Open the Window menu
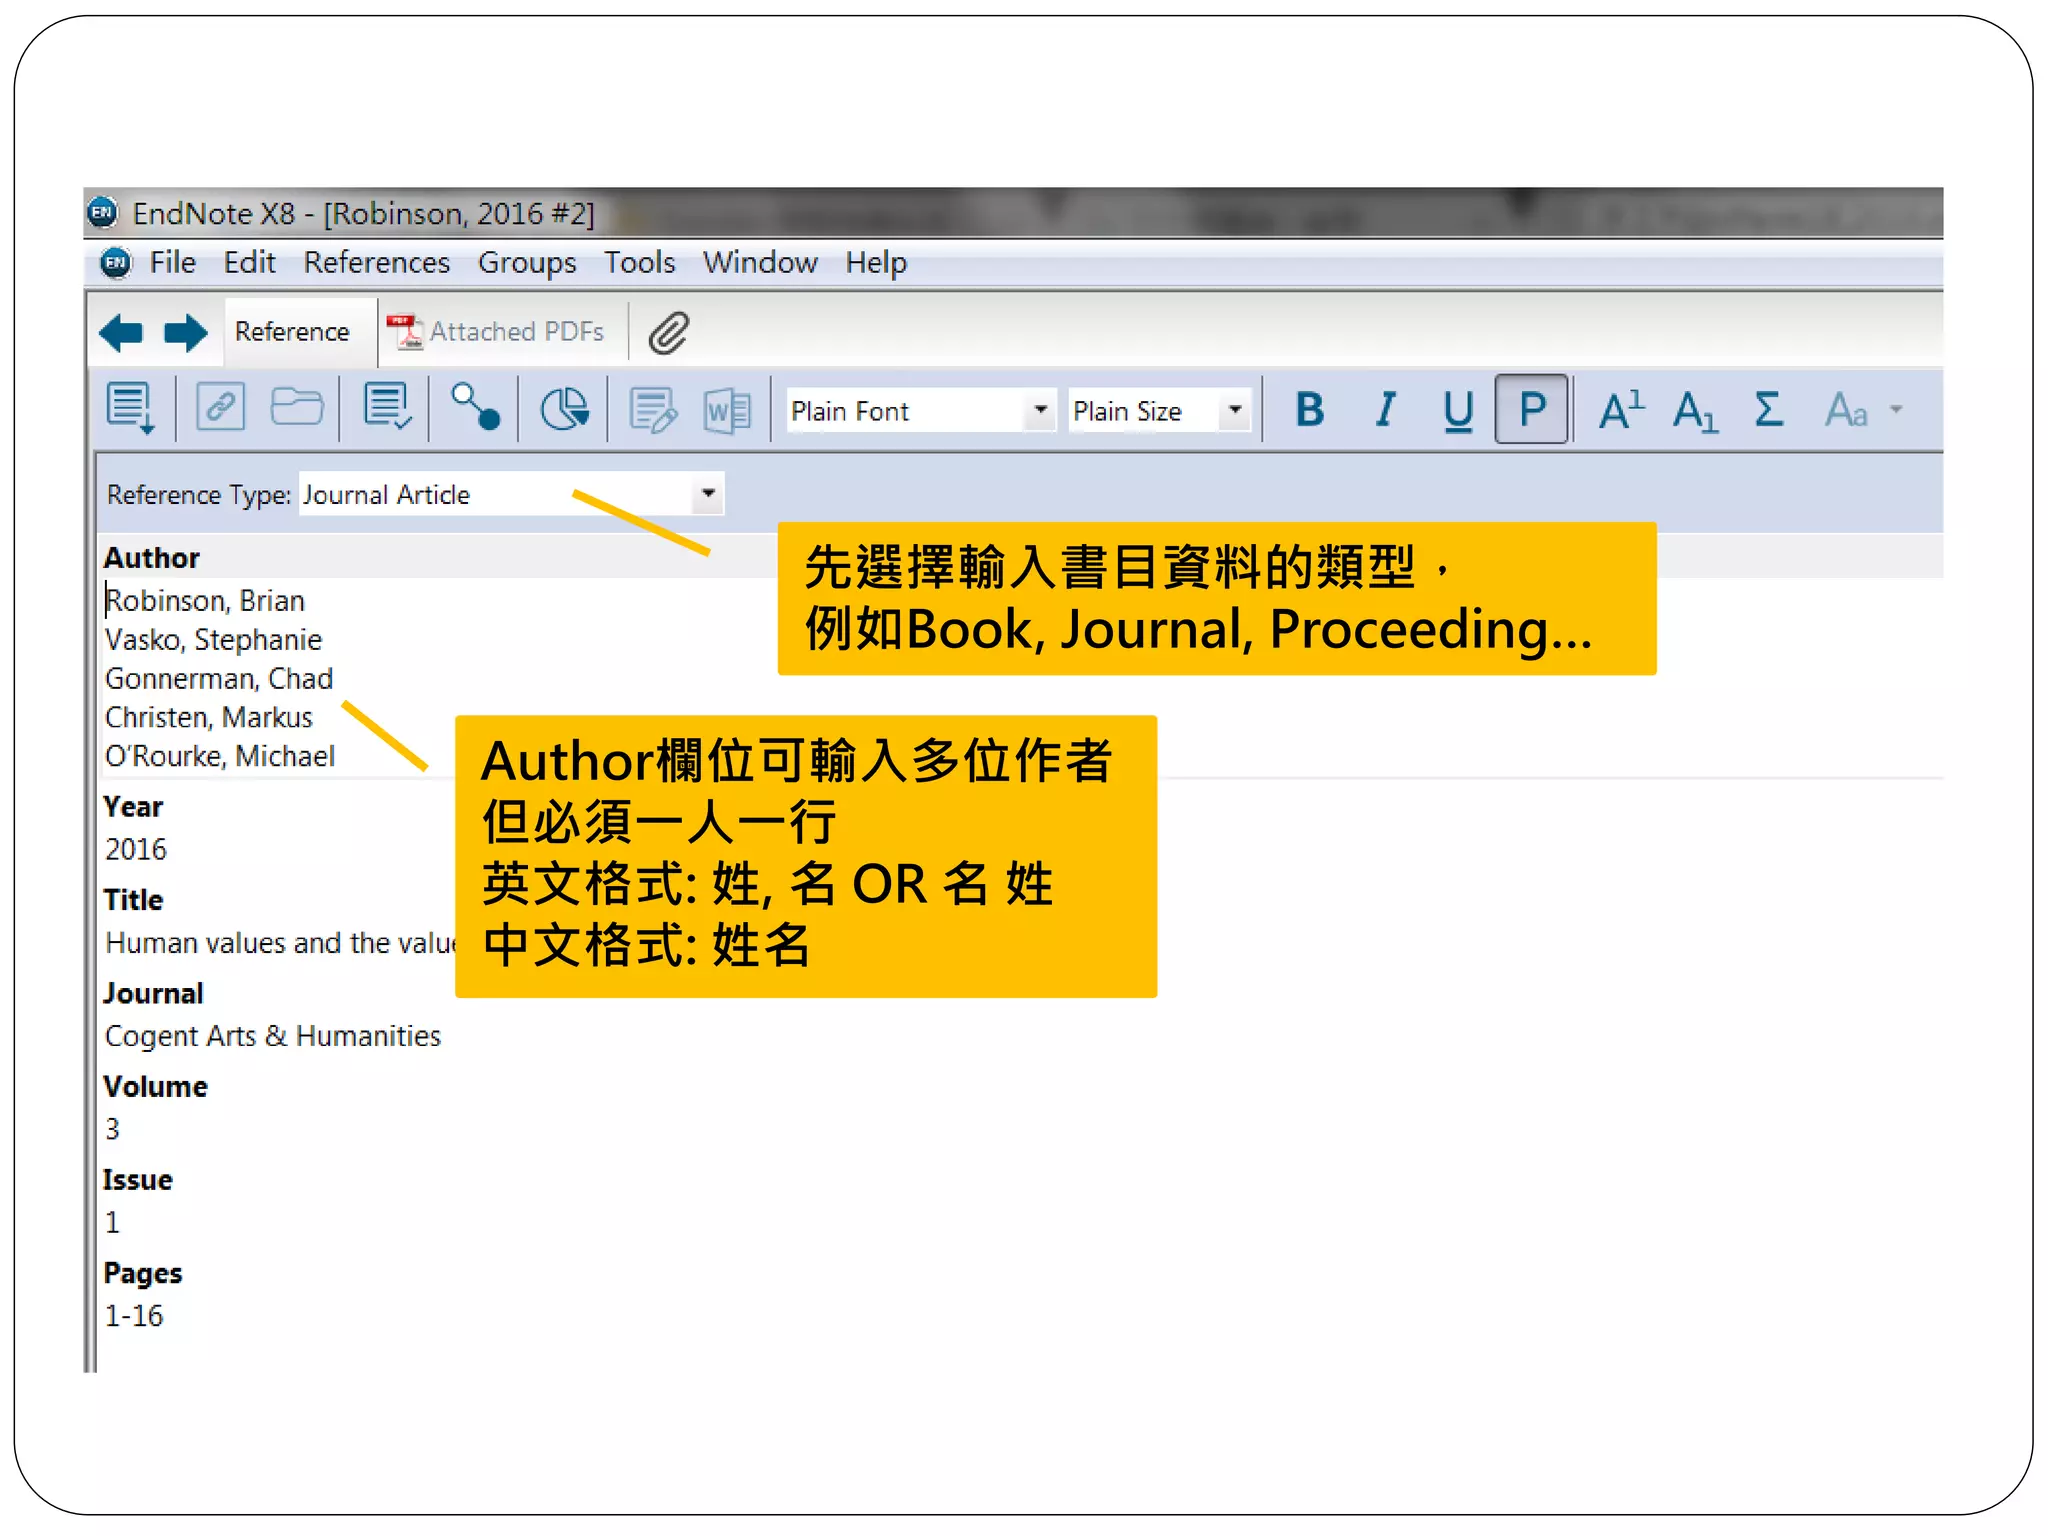Screen dimensions: 2048x1536 pyautogui.click(x=759, y=263)
